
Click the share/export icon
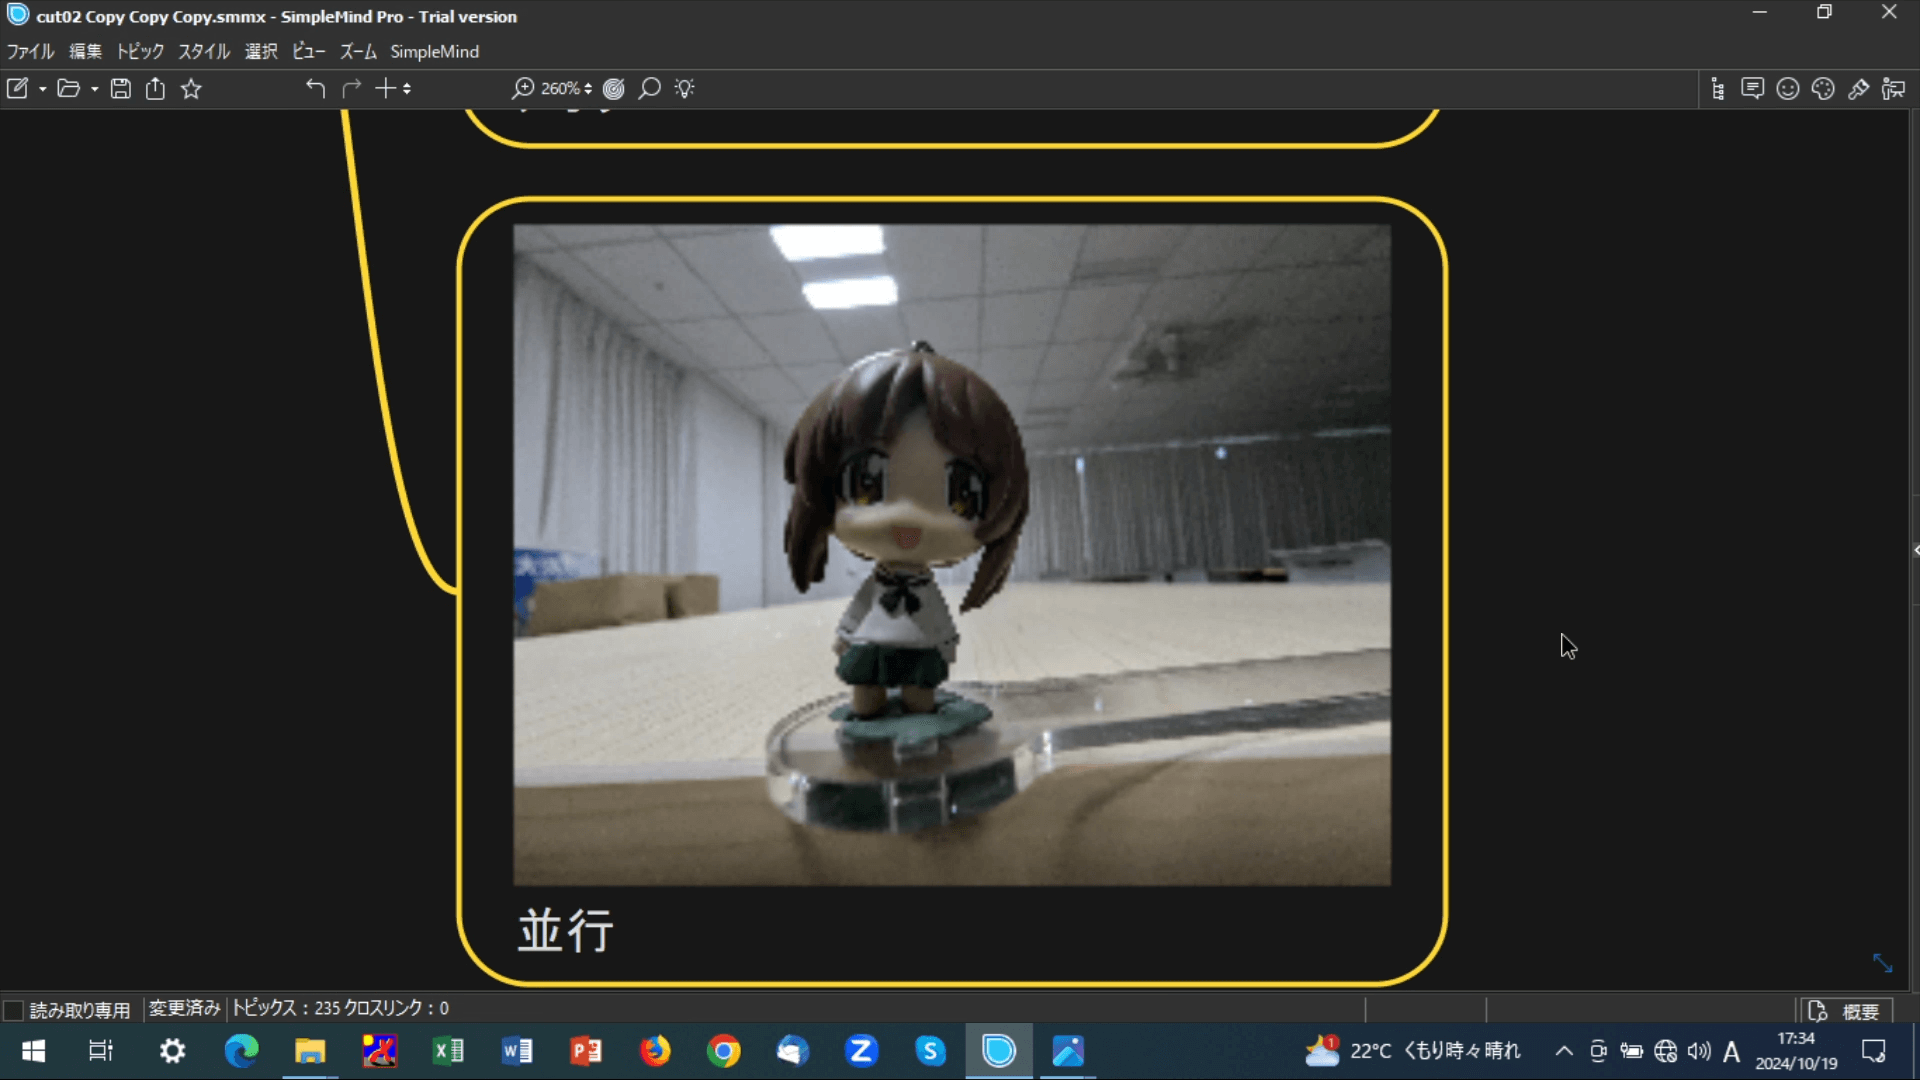155,89
